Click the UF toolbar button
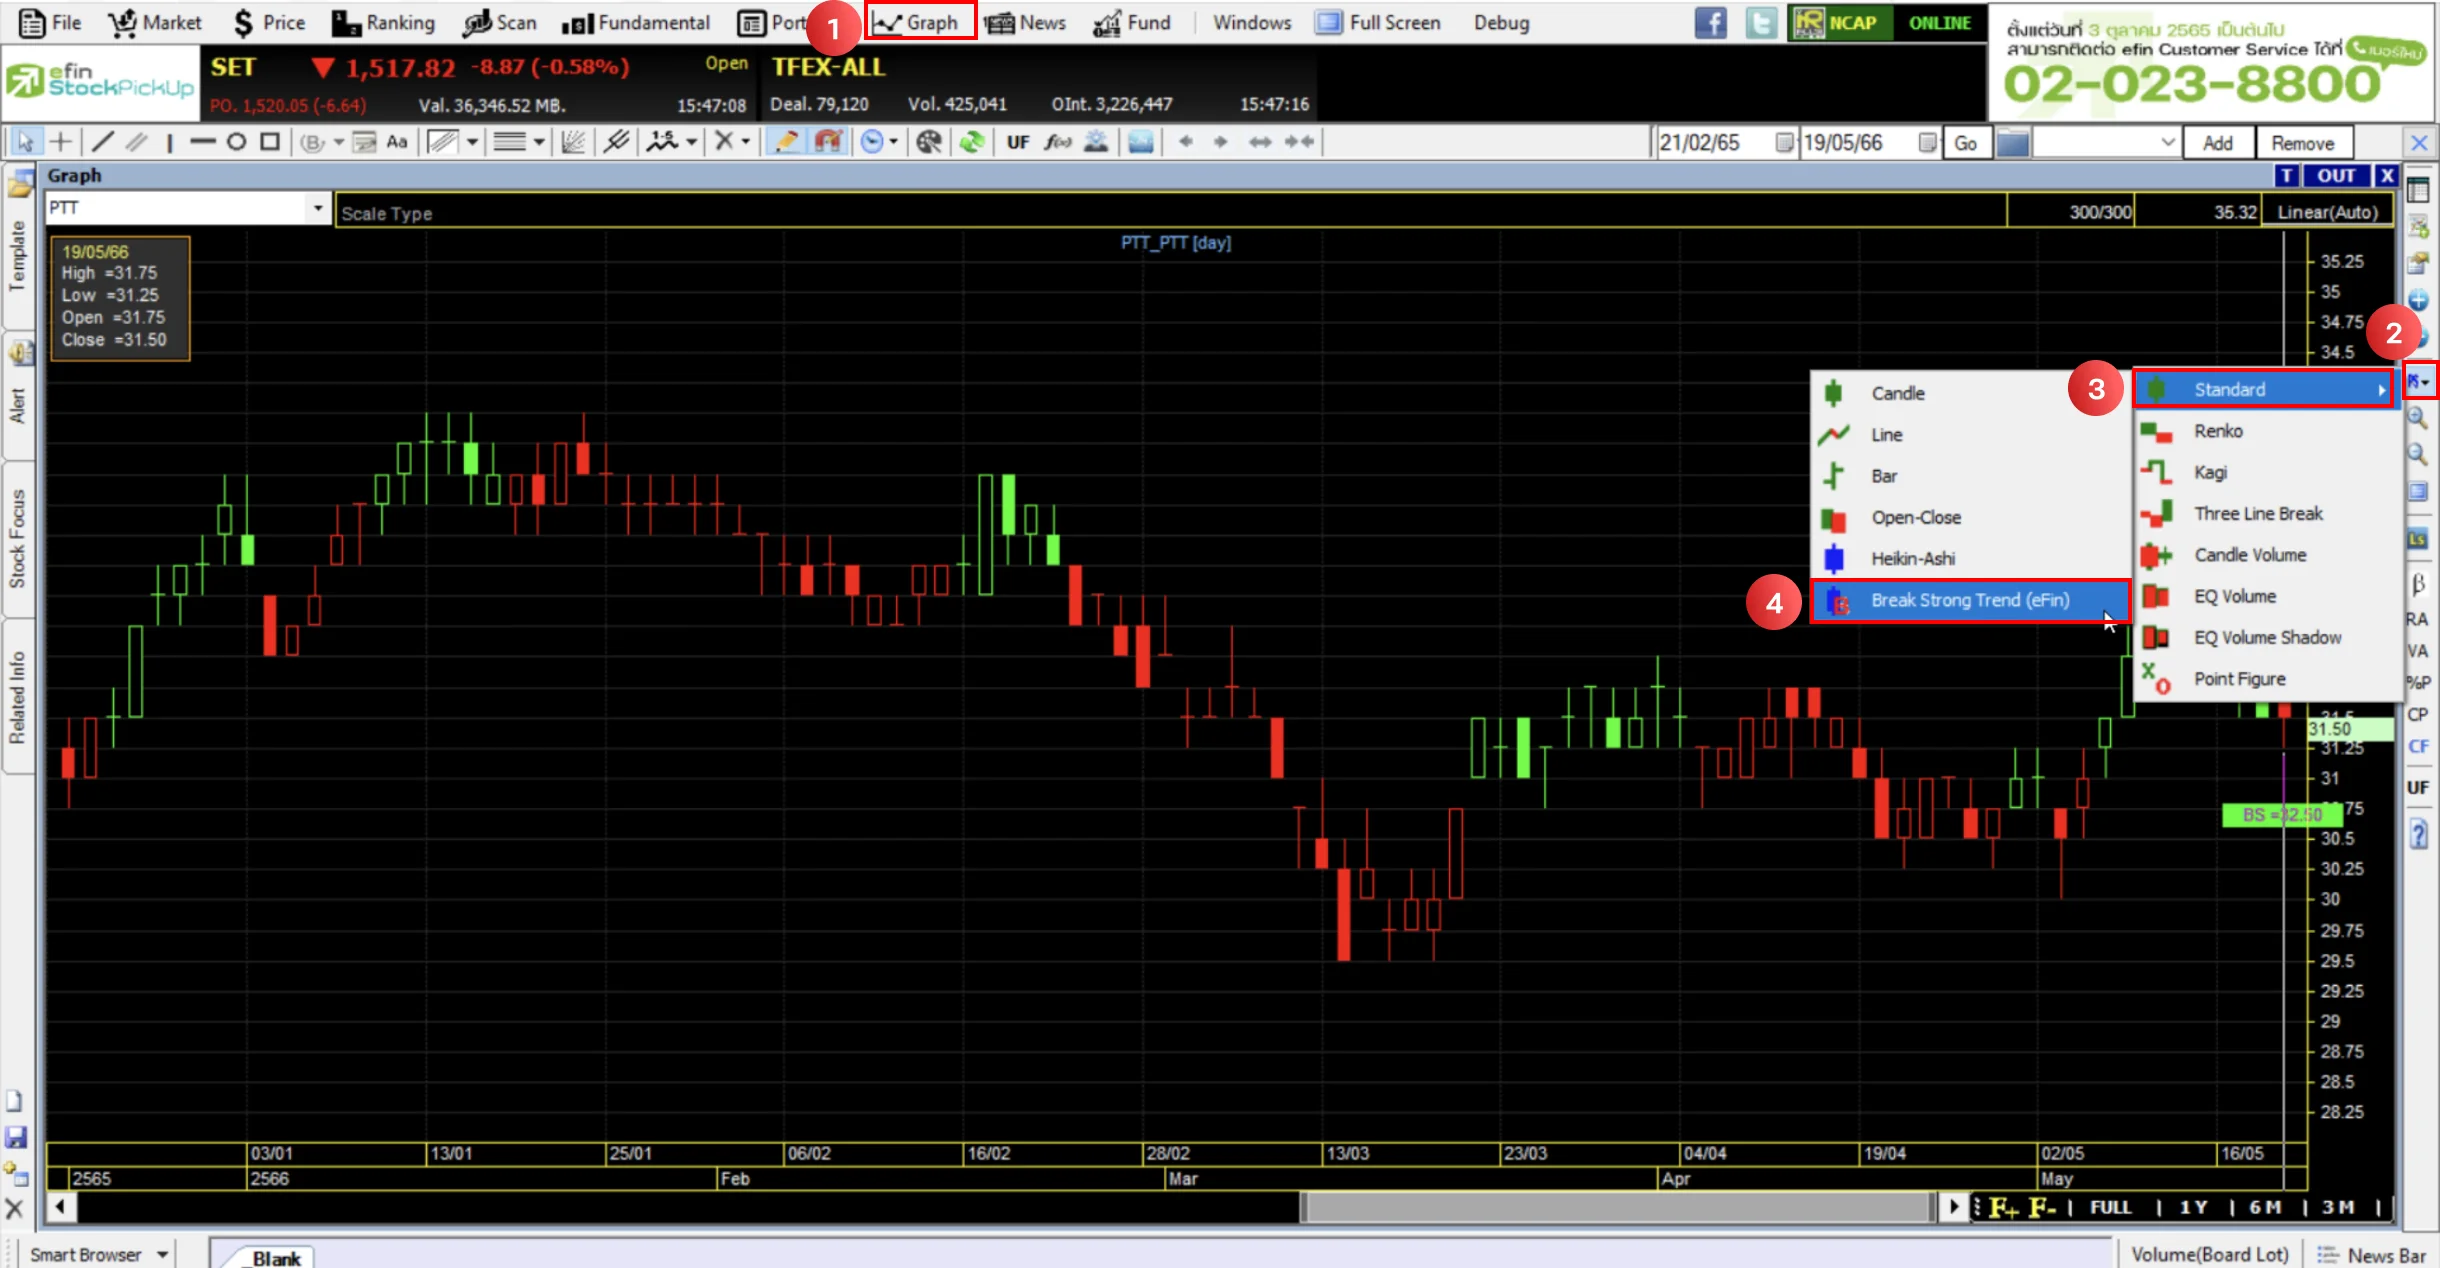 pos(1018,142)
